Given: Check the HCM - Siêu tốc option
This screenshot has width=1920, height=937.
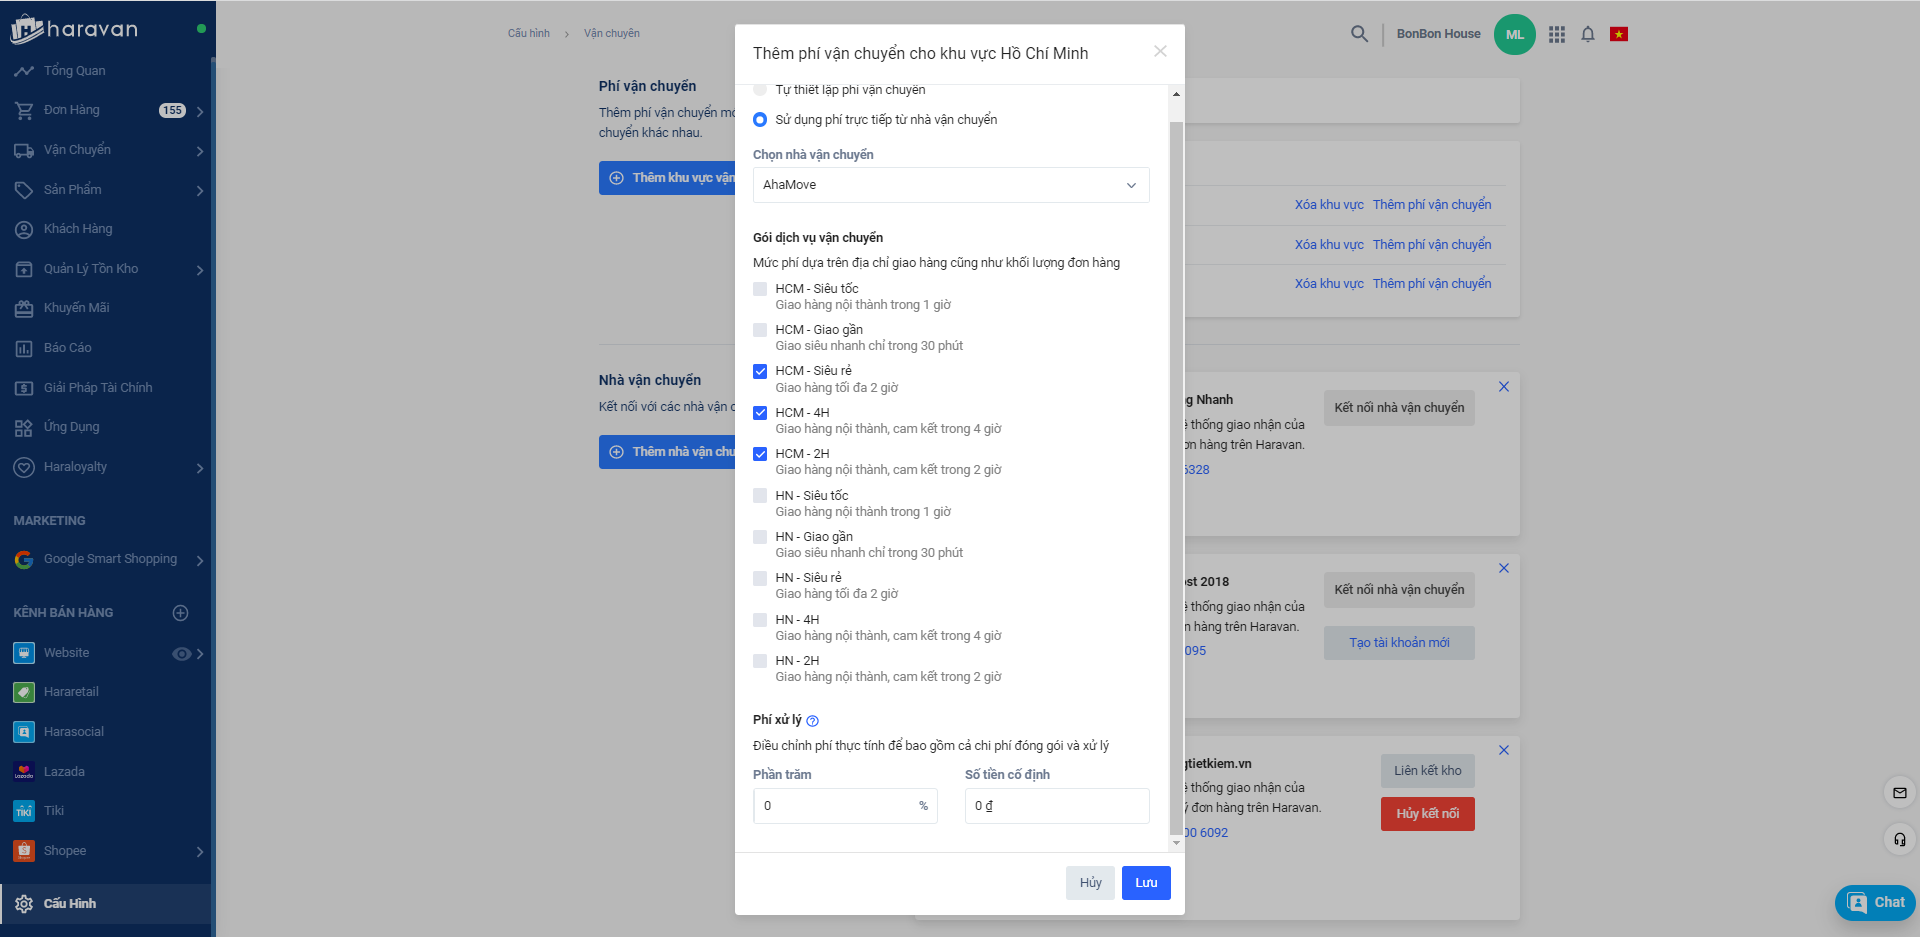Looking at the screenshot, I should pyautogui.click(x=760, y=289).
